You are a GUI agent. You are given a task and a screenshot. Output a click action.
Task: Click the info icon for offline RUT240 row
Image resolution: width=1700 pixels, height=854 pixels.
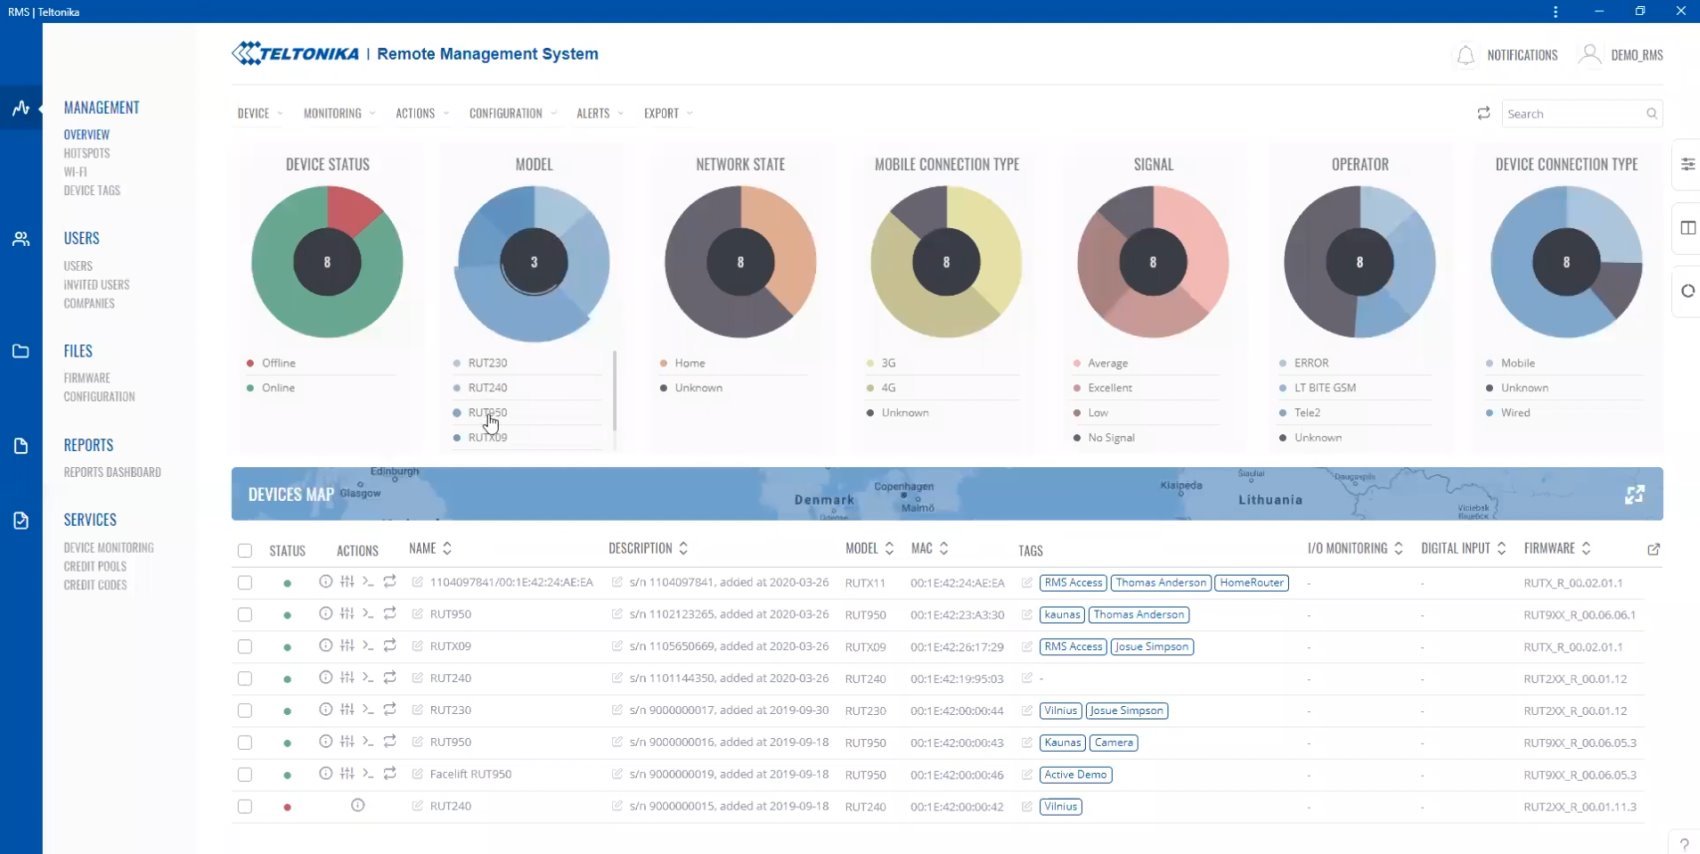click(357, 806)
